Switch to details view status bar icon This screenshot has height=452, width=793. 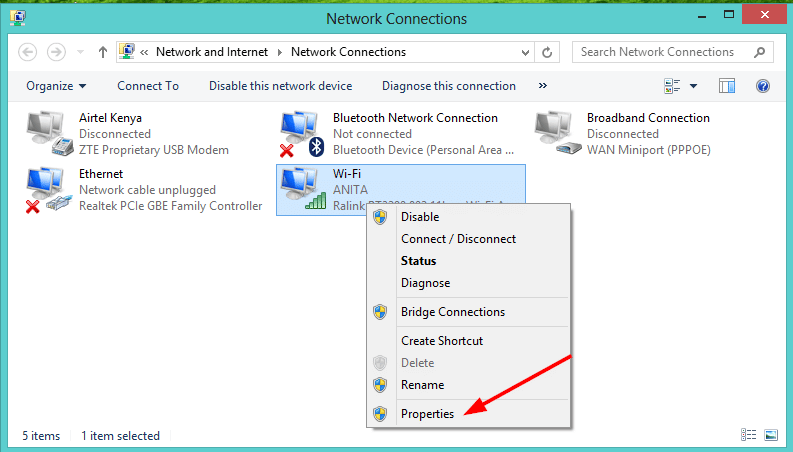tap(748, 435)
